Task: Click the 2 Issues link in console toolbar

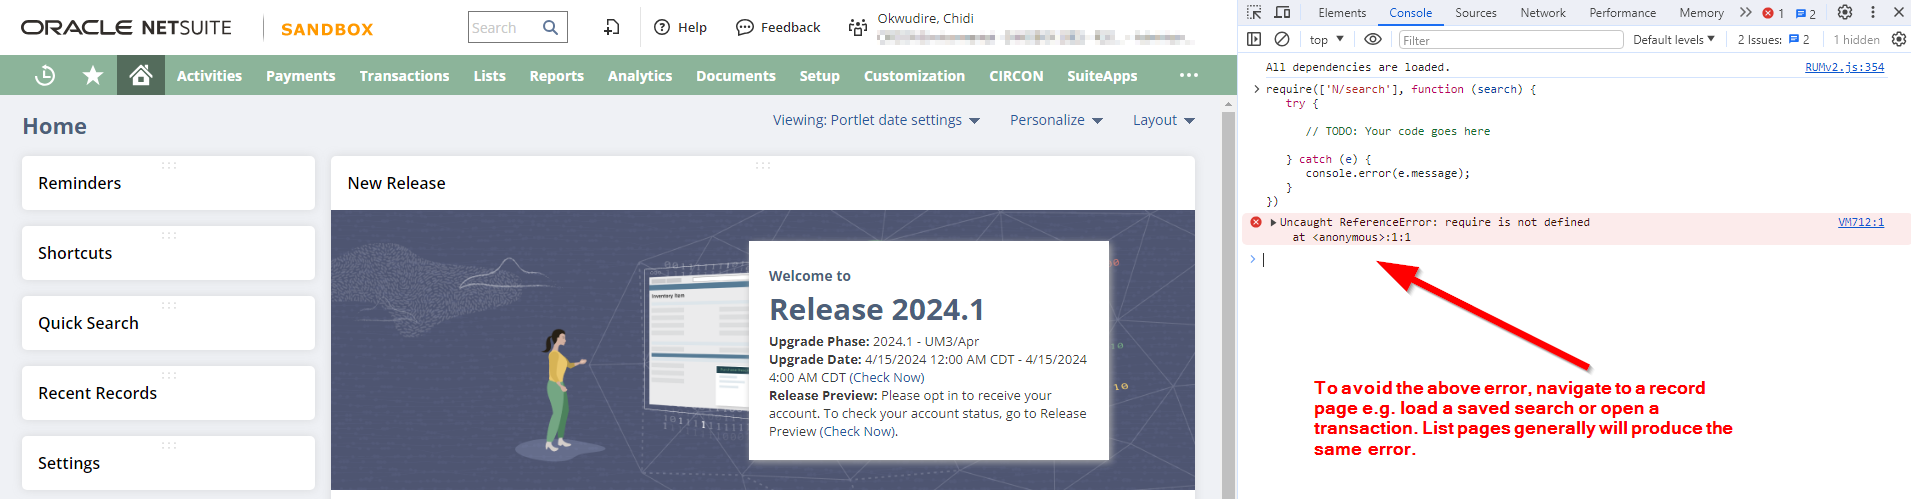Action: coord(1773,40)
